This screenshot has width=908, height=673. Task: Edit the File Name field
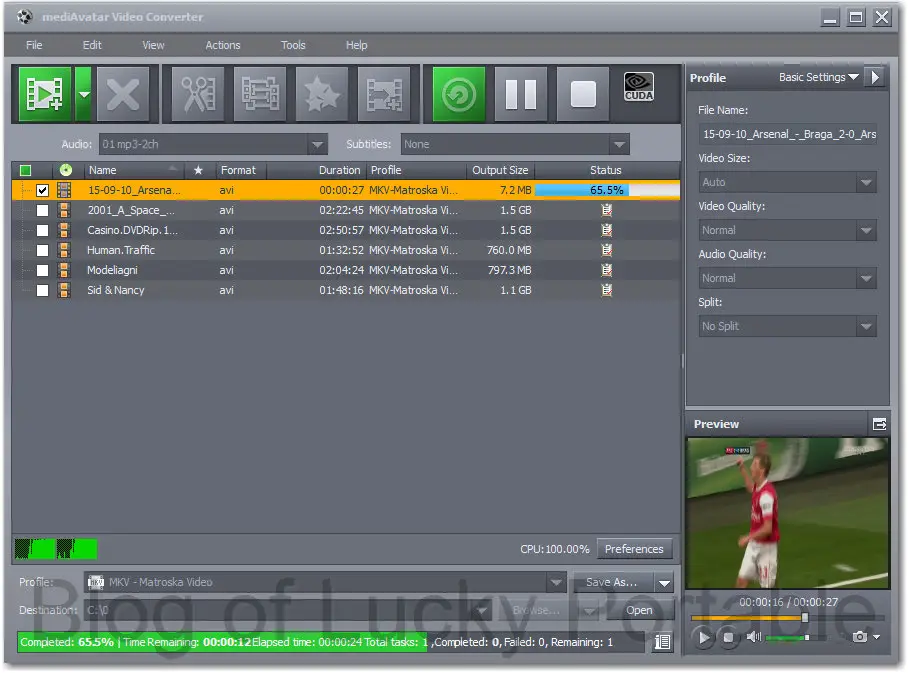[x=788, y=134]
